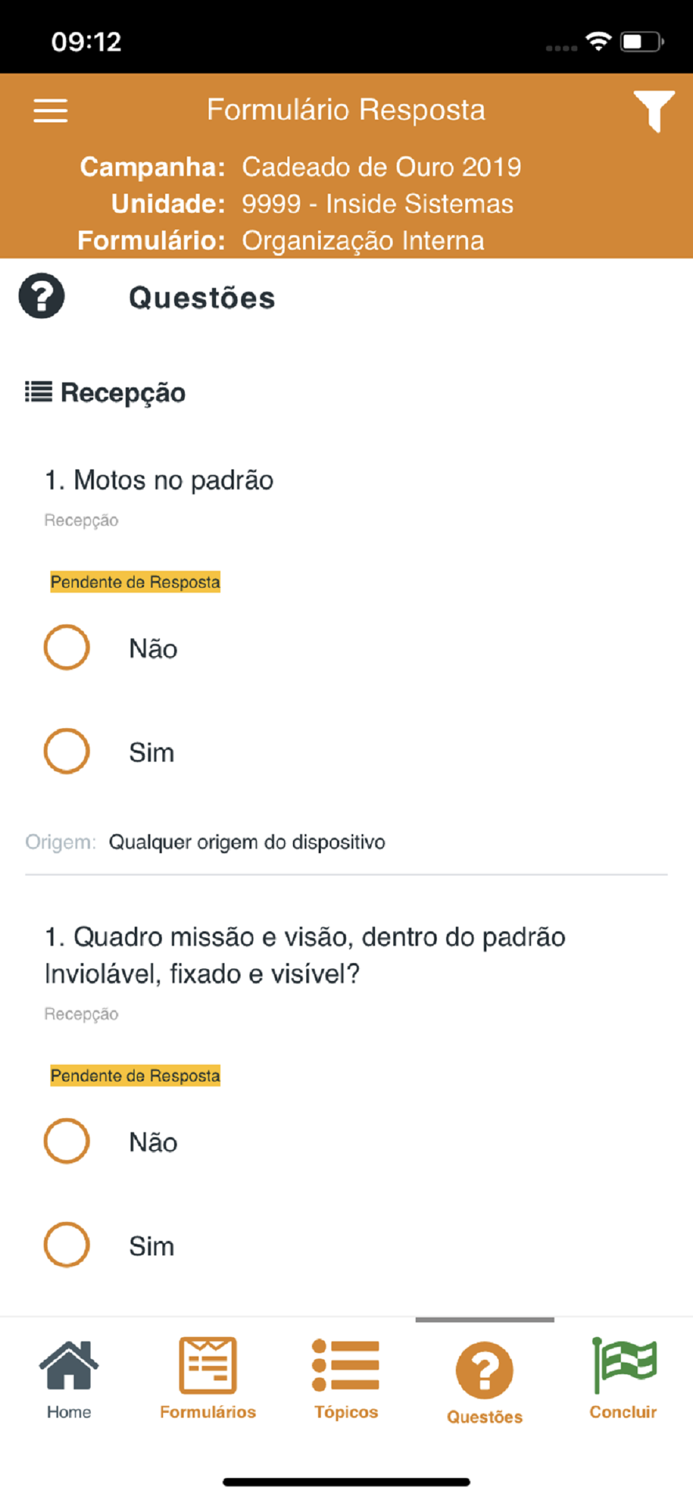Viewport: 693px width, 1500px height.
Task: Go to the Home screen
Action: pos(68,1377)
